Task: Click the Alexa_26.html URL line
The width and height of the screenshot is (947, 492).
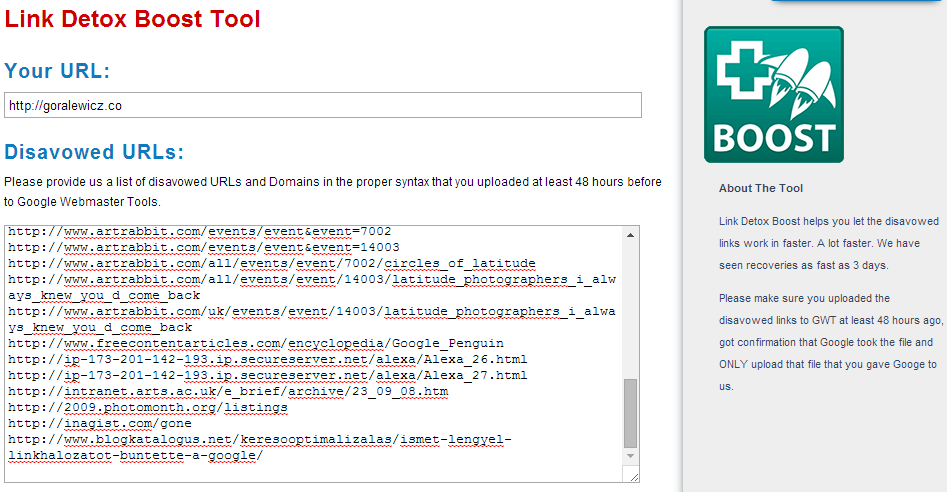Action: [x=268, y=360]
